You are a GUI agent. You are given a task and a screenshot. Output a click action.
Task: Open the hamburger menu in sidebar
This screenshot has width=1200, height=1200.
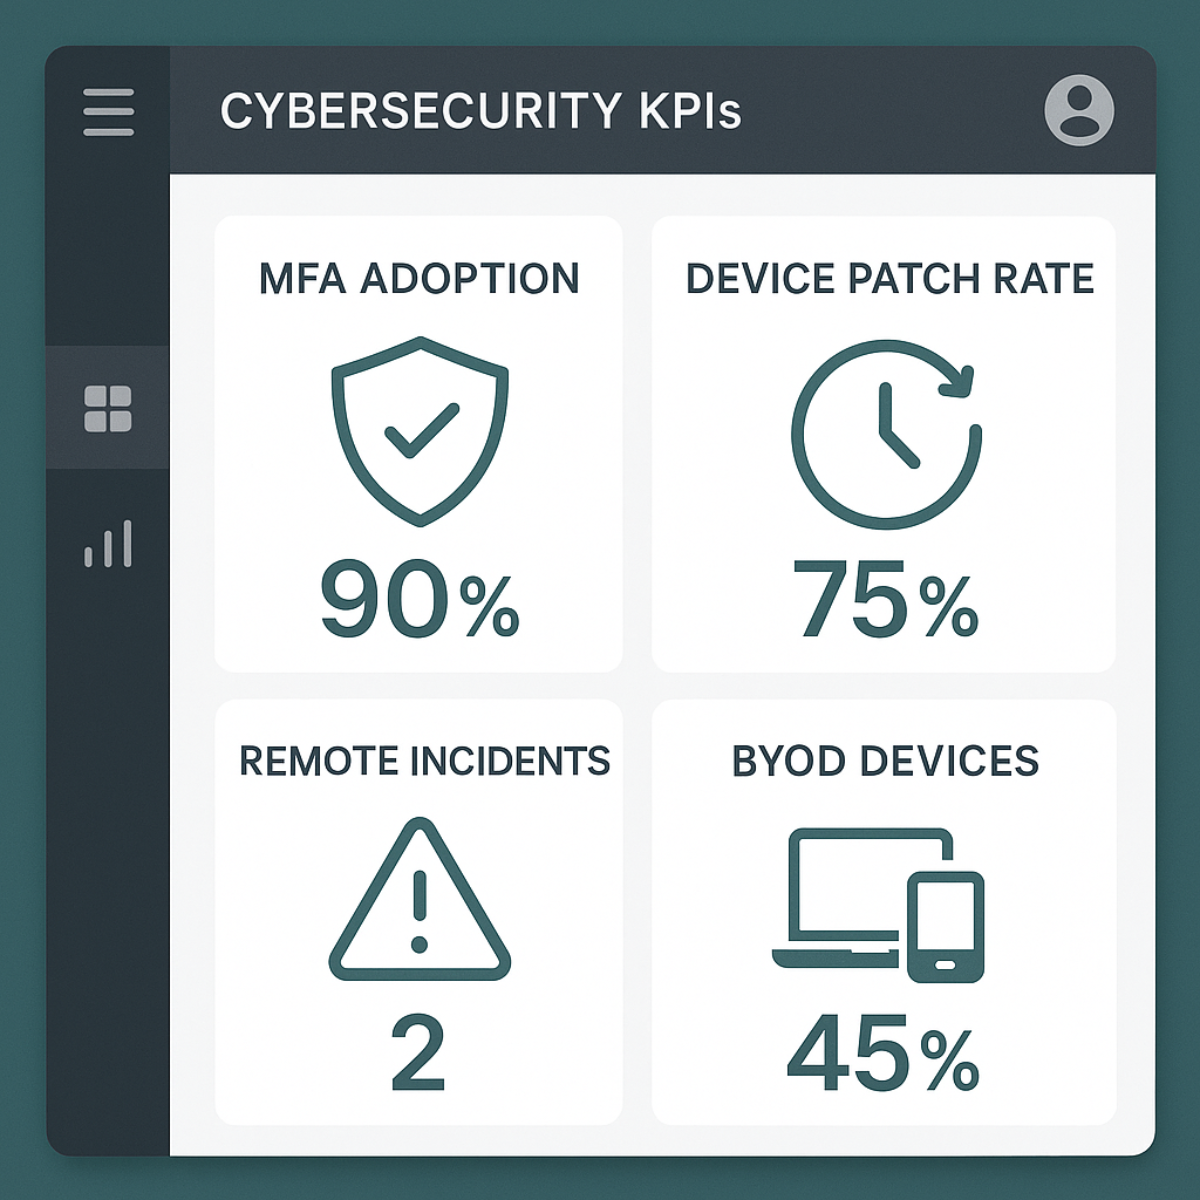pos(108,111)
